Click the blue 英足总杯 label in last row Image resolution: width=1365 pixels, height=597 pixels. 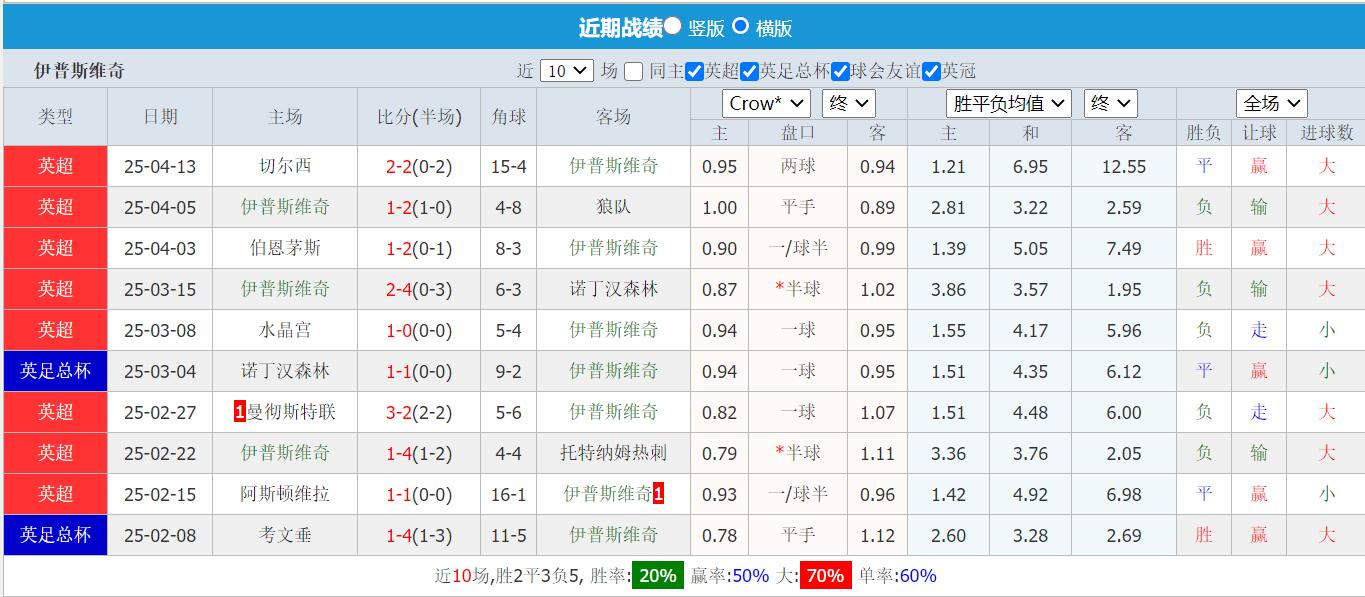(55, 535)
